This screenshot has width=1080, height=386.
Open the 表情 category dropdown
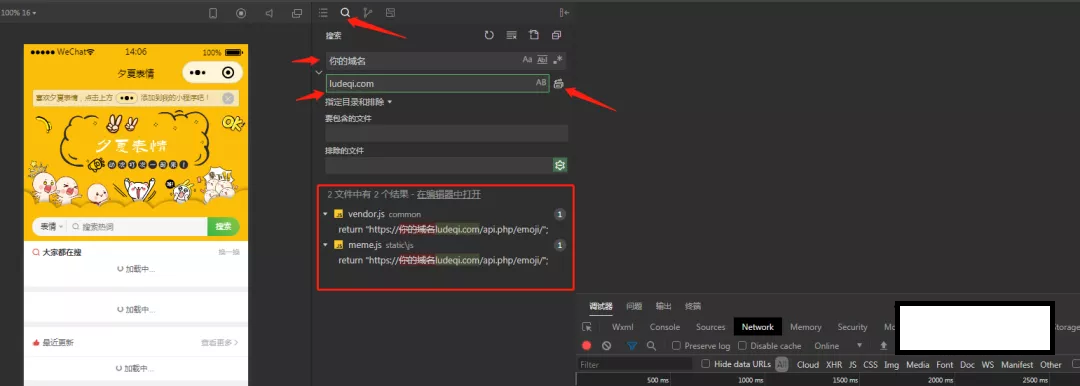(51, 226)
